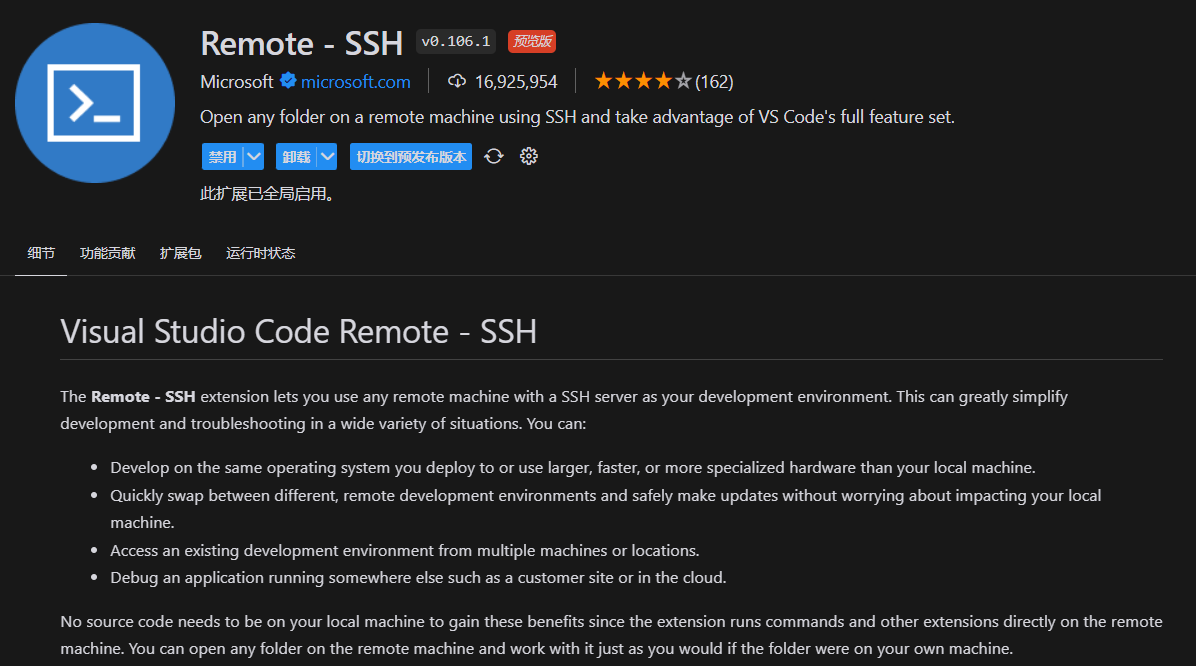Expand the 卸载 (Uninstall) dropdown arrow
Viewport: 1196px width, 666px height.
(x=327, y=156)
